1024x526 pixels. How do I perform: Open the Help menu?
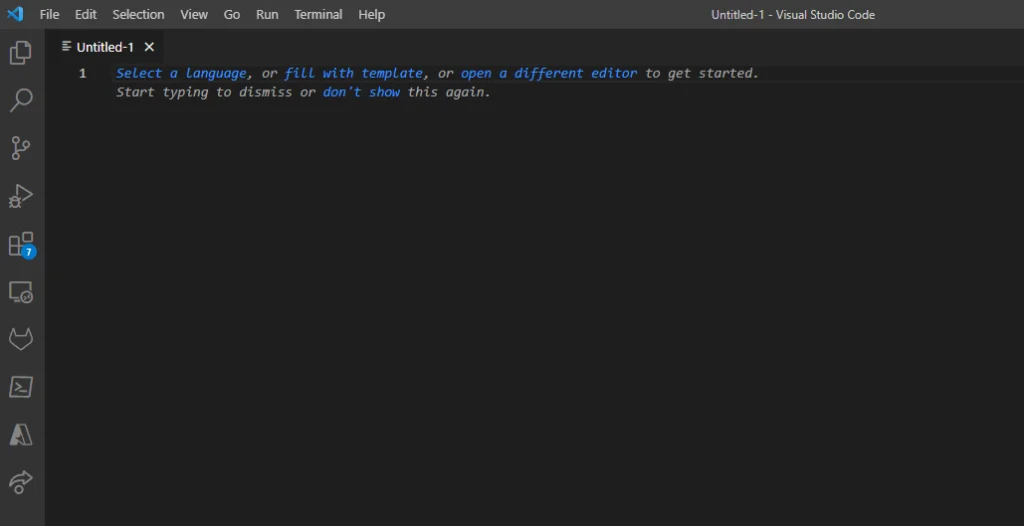click(372, 14)
